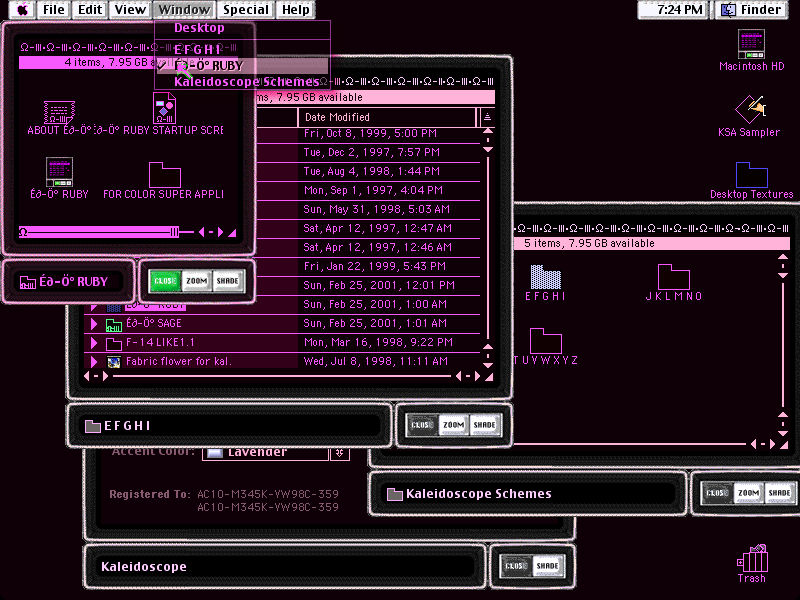Click the Shade button of Kaleidoscope Schemes window

[780, 493]
